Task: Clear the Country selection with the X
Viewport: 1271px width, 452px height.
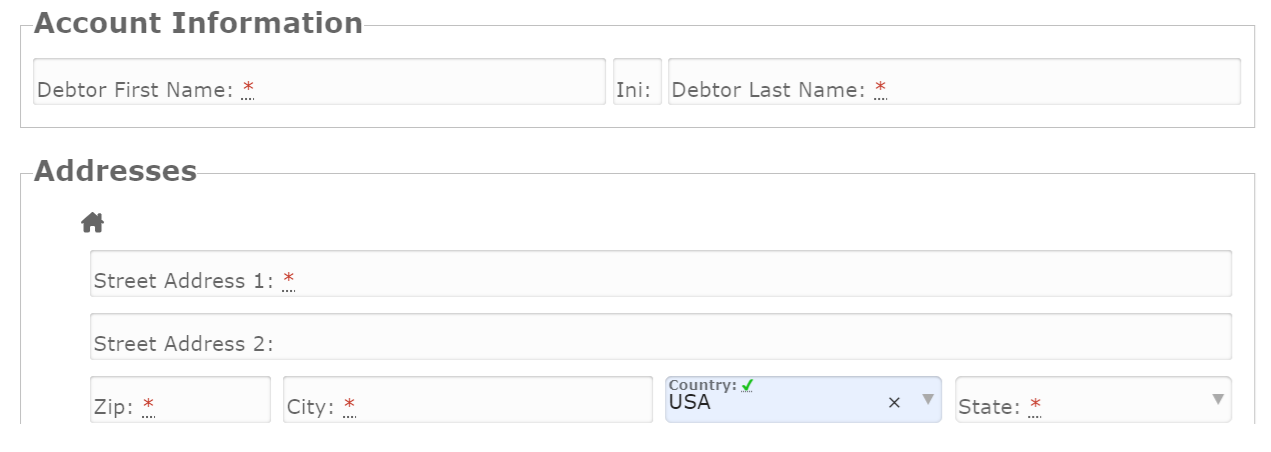Action: coord(894,402)
